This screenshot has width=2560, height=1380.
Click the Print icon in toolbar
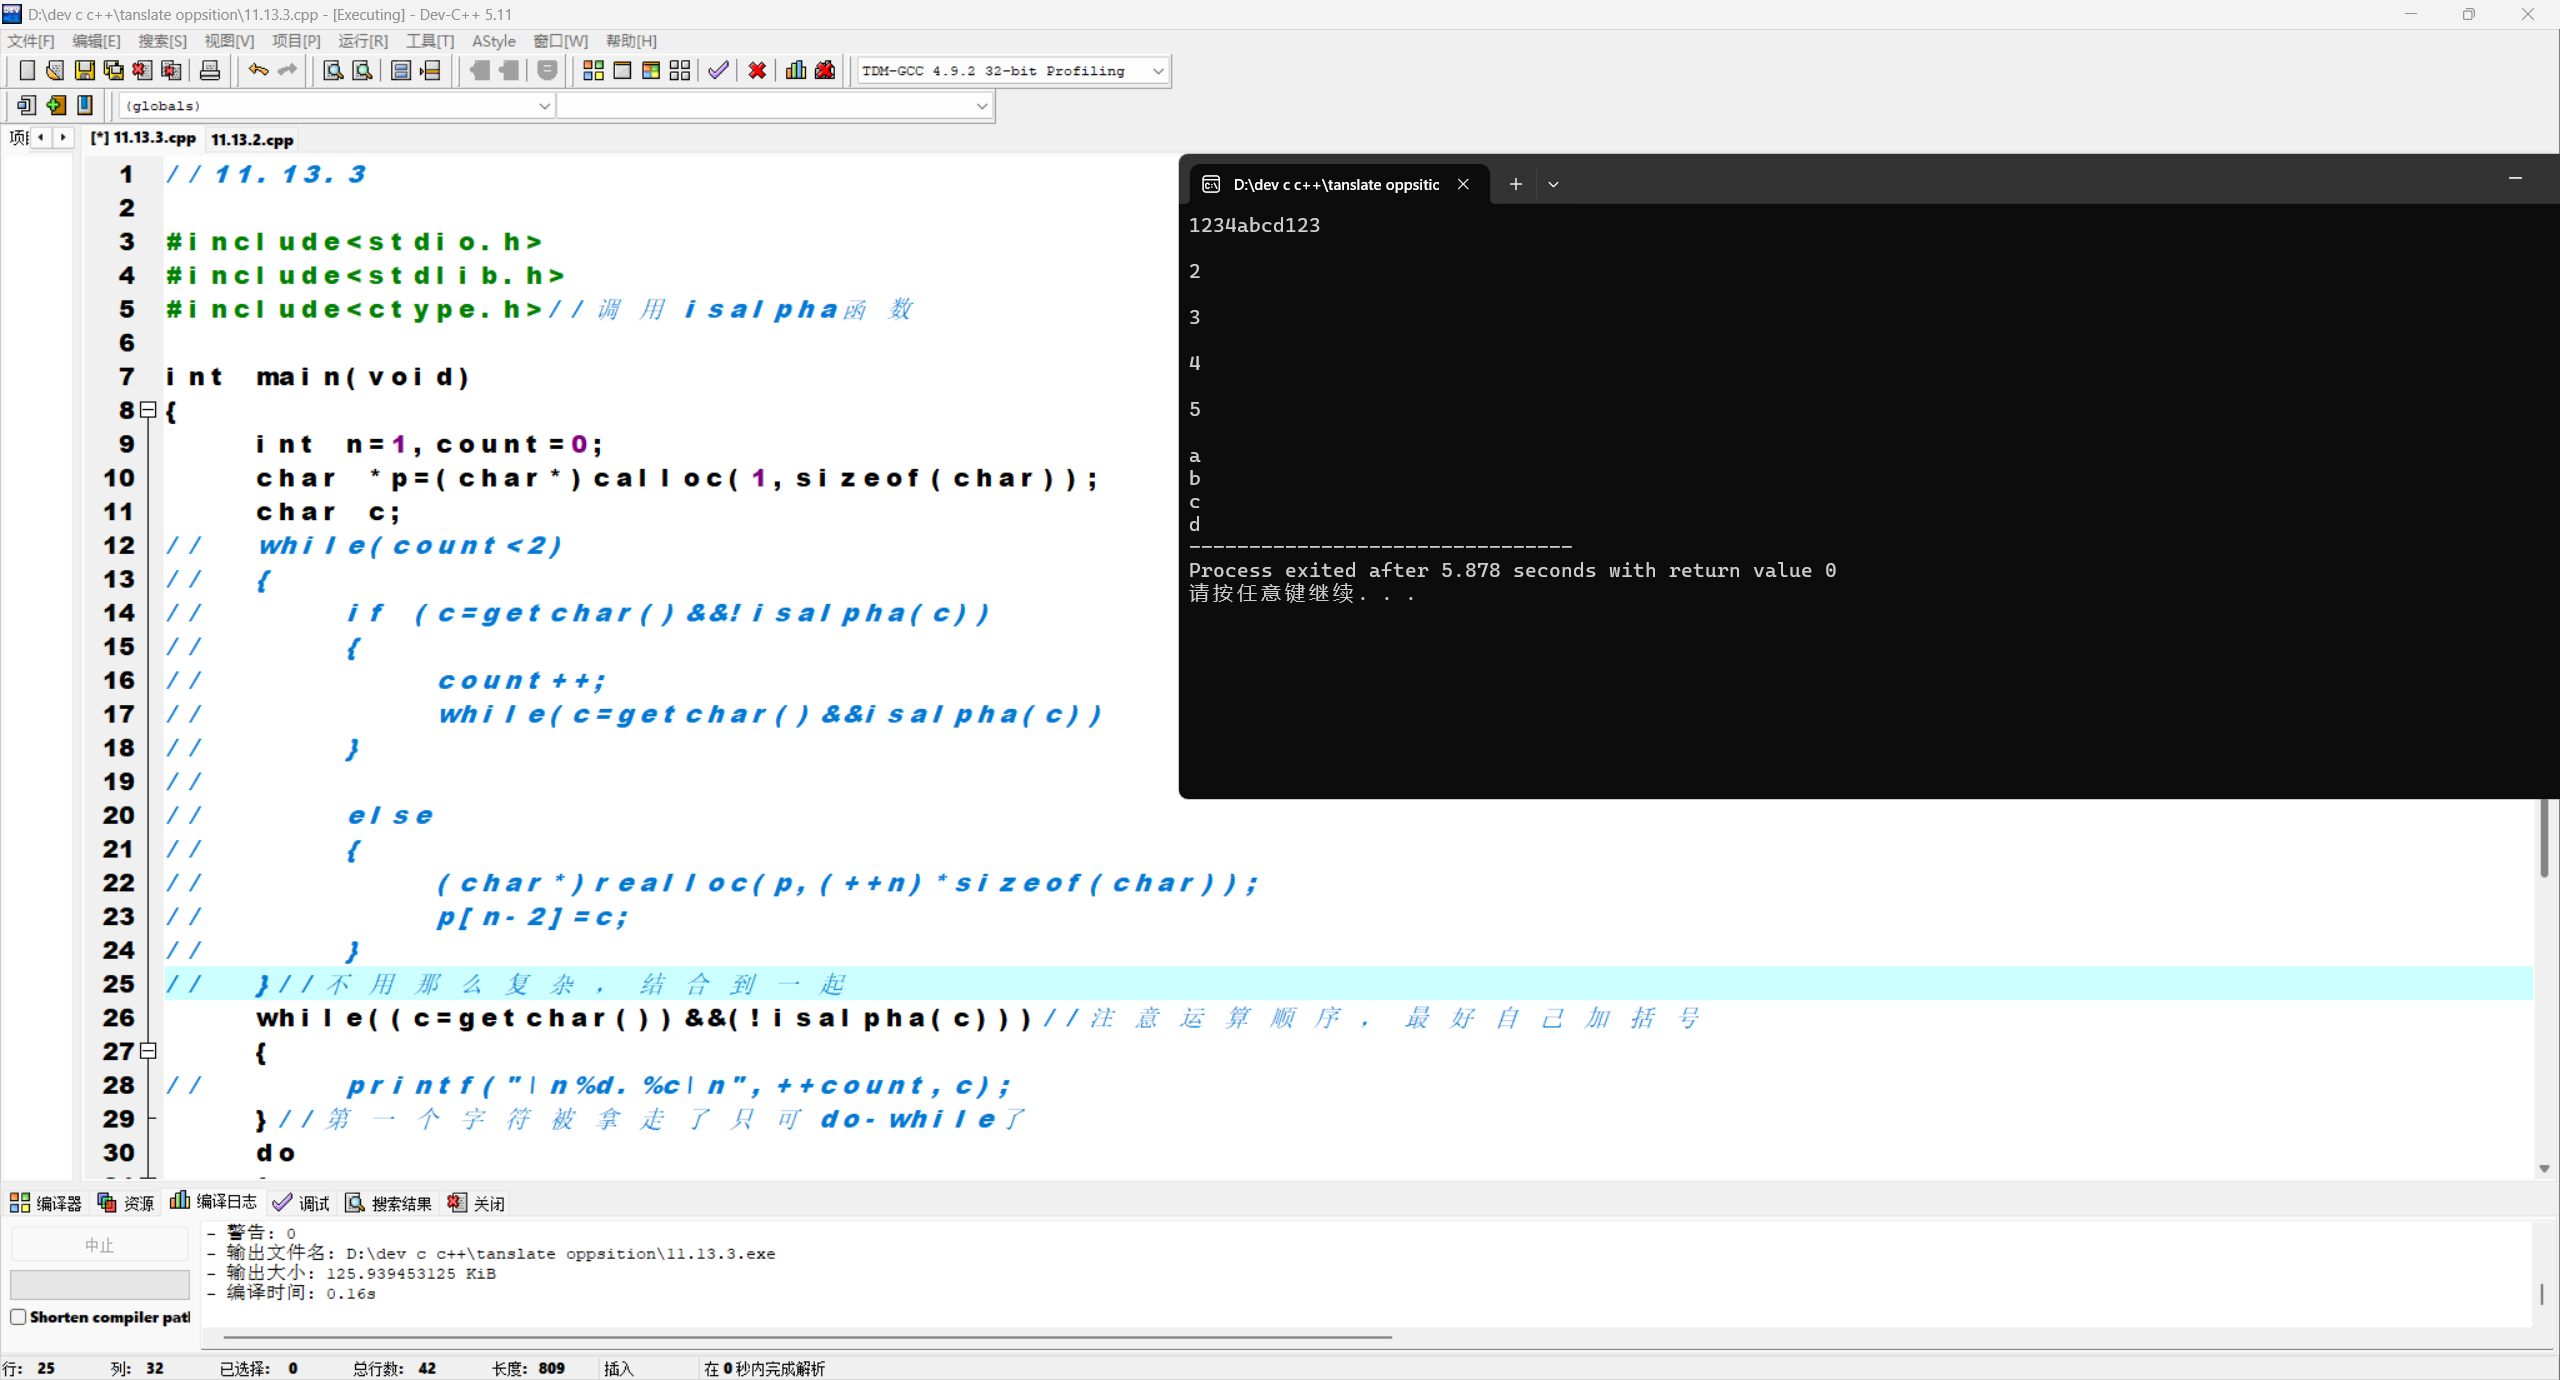point(210,70)
